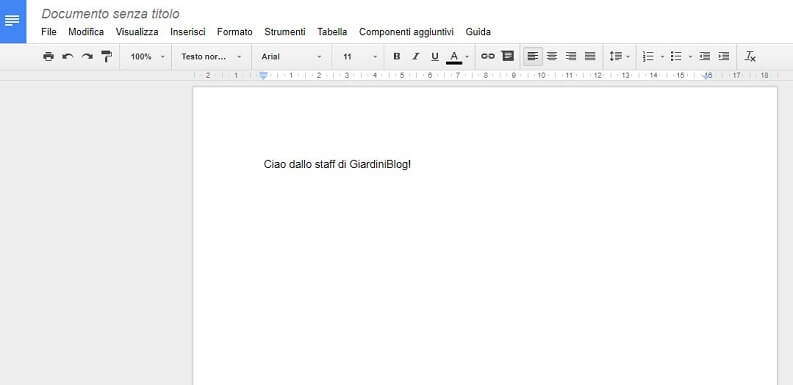Open the font size 11 dropdown
Viewport: 793px width, 385px height.
[360, 57]
